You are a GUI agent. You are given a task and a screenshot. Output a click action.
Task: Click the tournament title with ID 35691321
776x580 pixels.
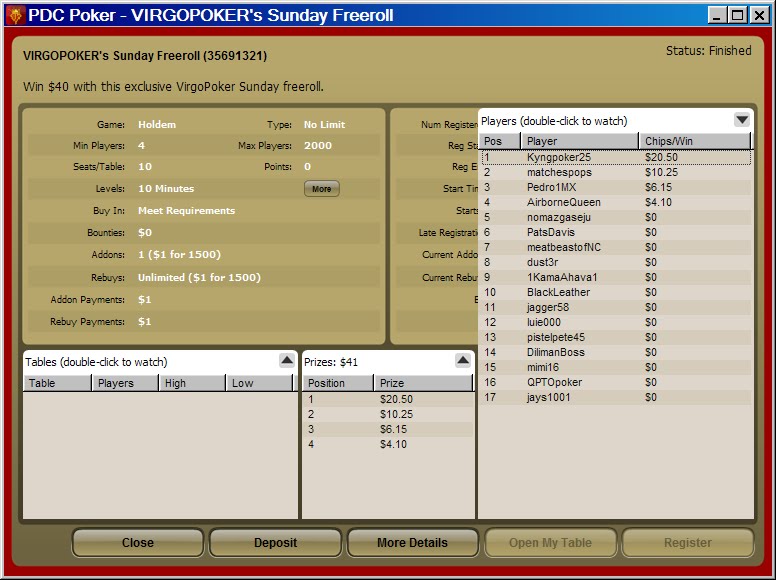tap(145, 56)
